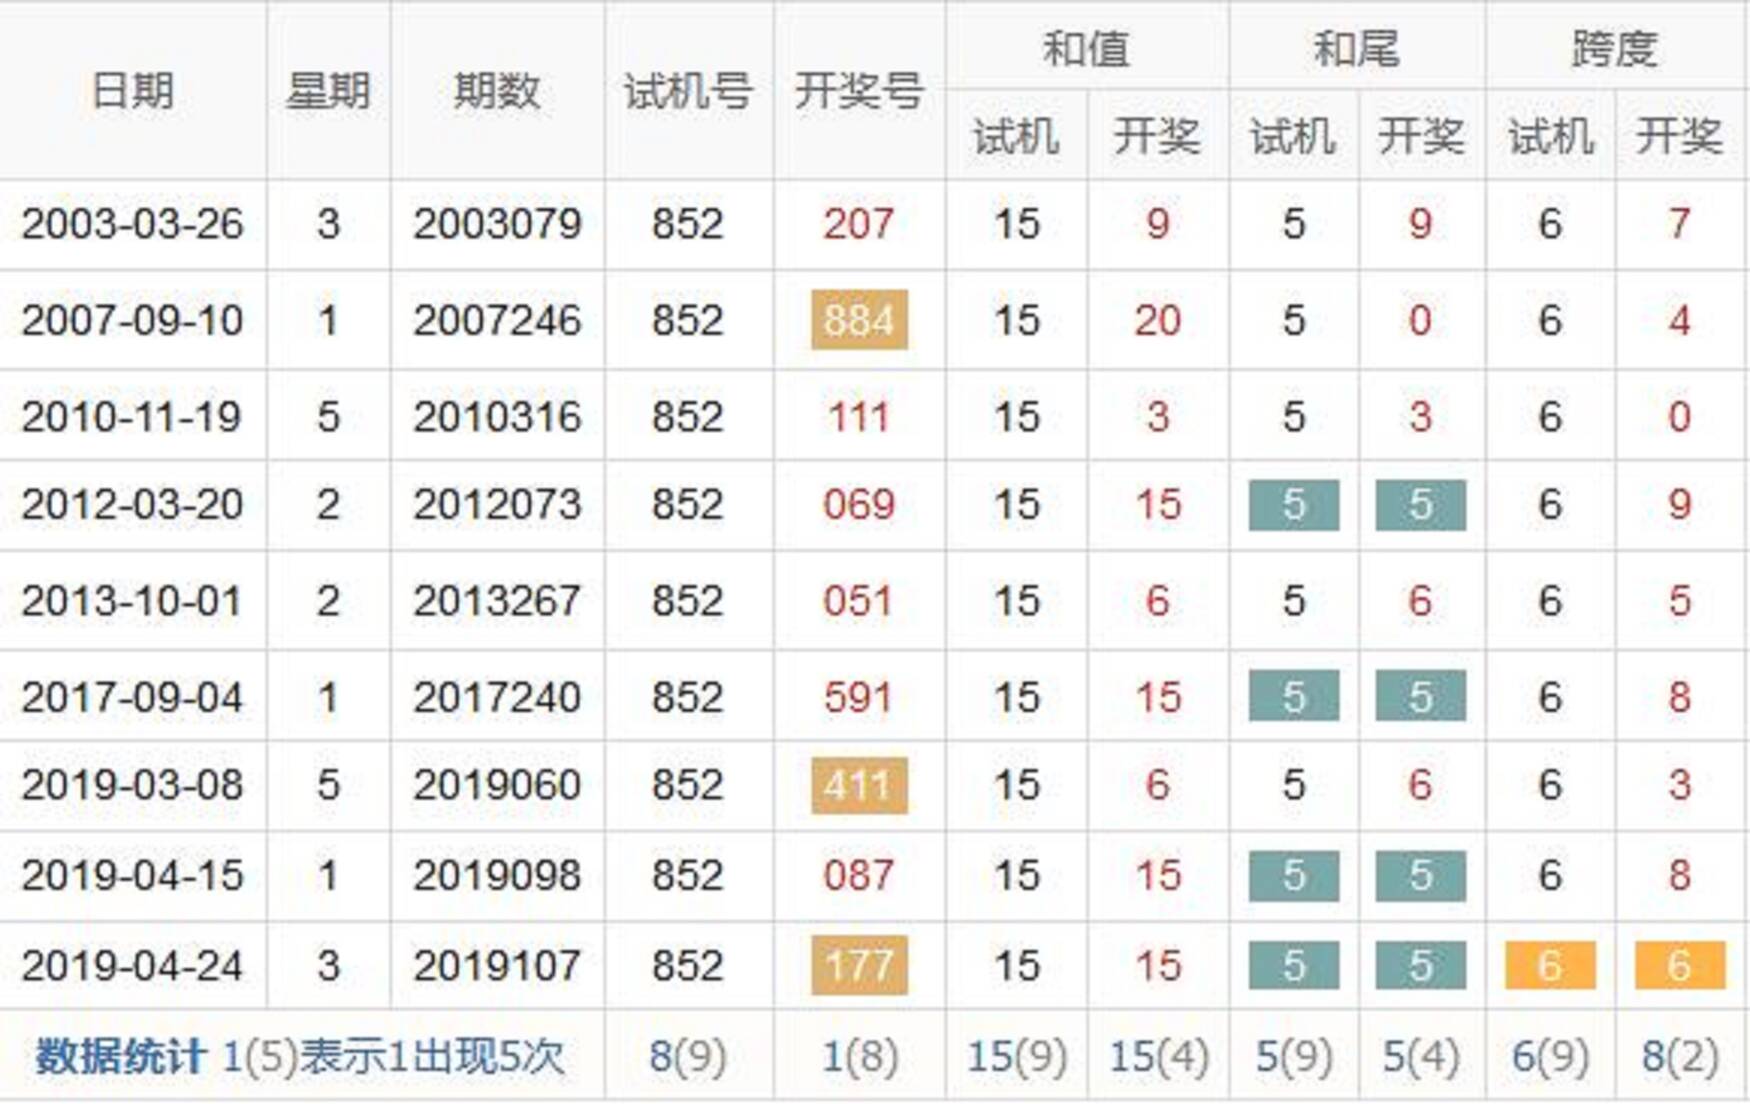Screen dimensions: 1750x1104
Task: Select the 和值 group header
Action: 1086,47
